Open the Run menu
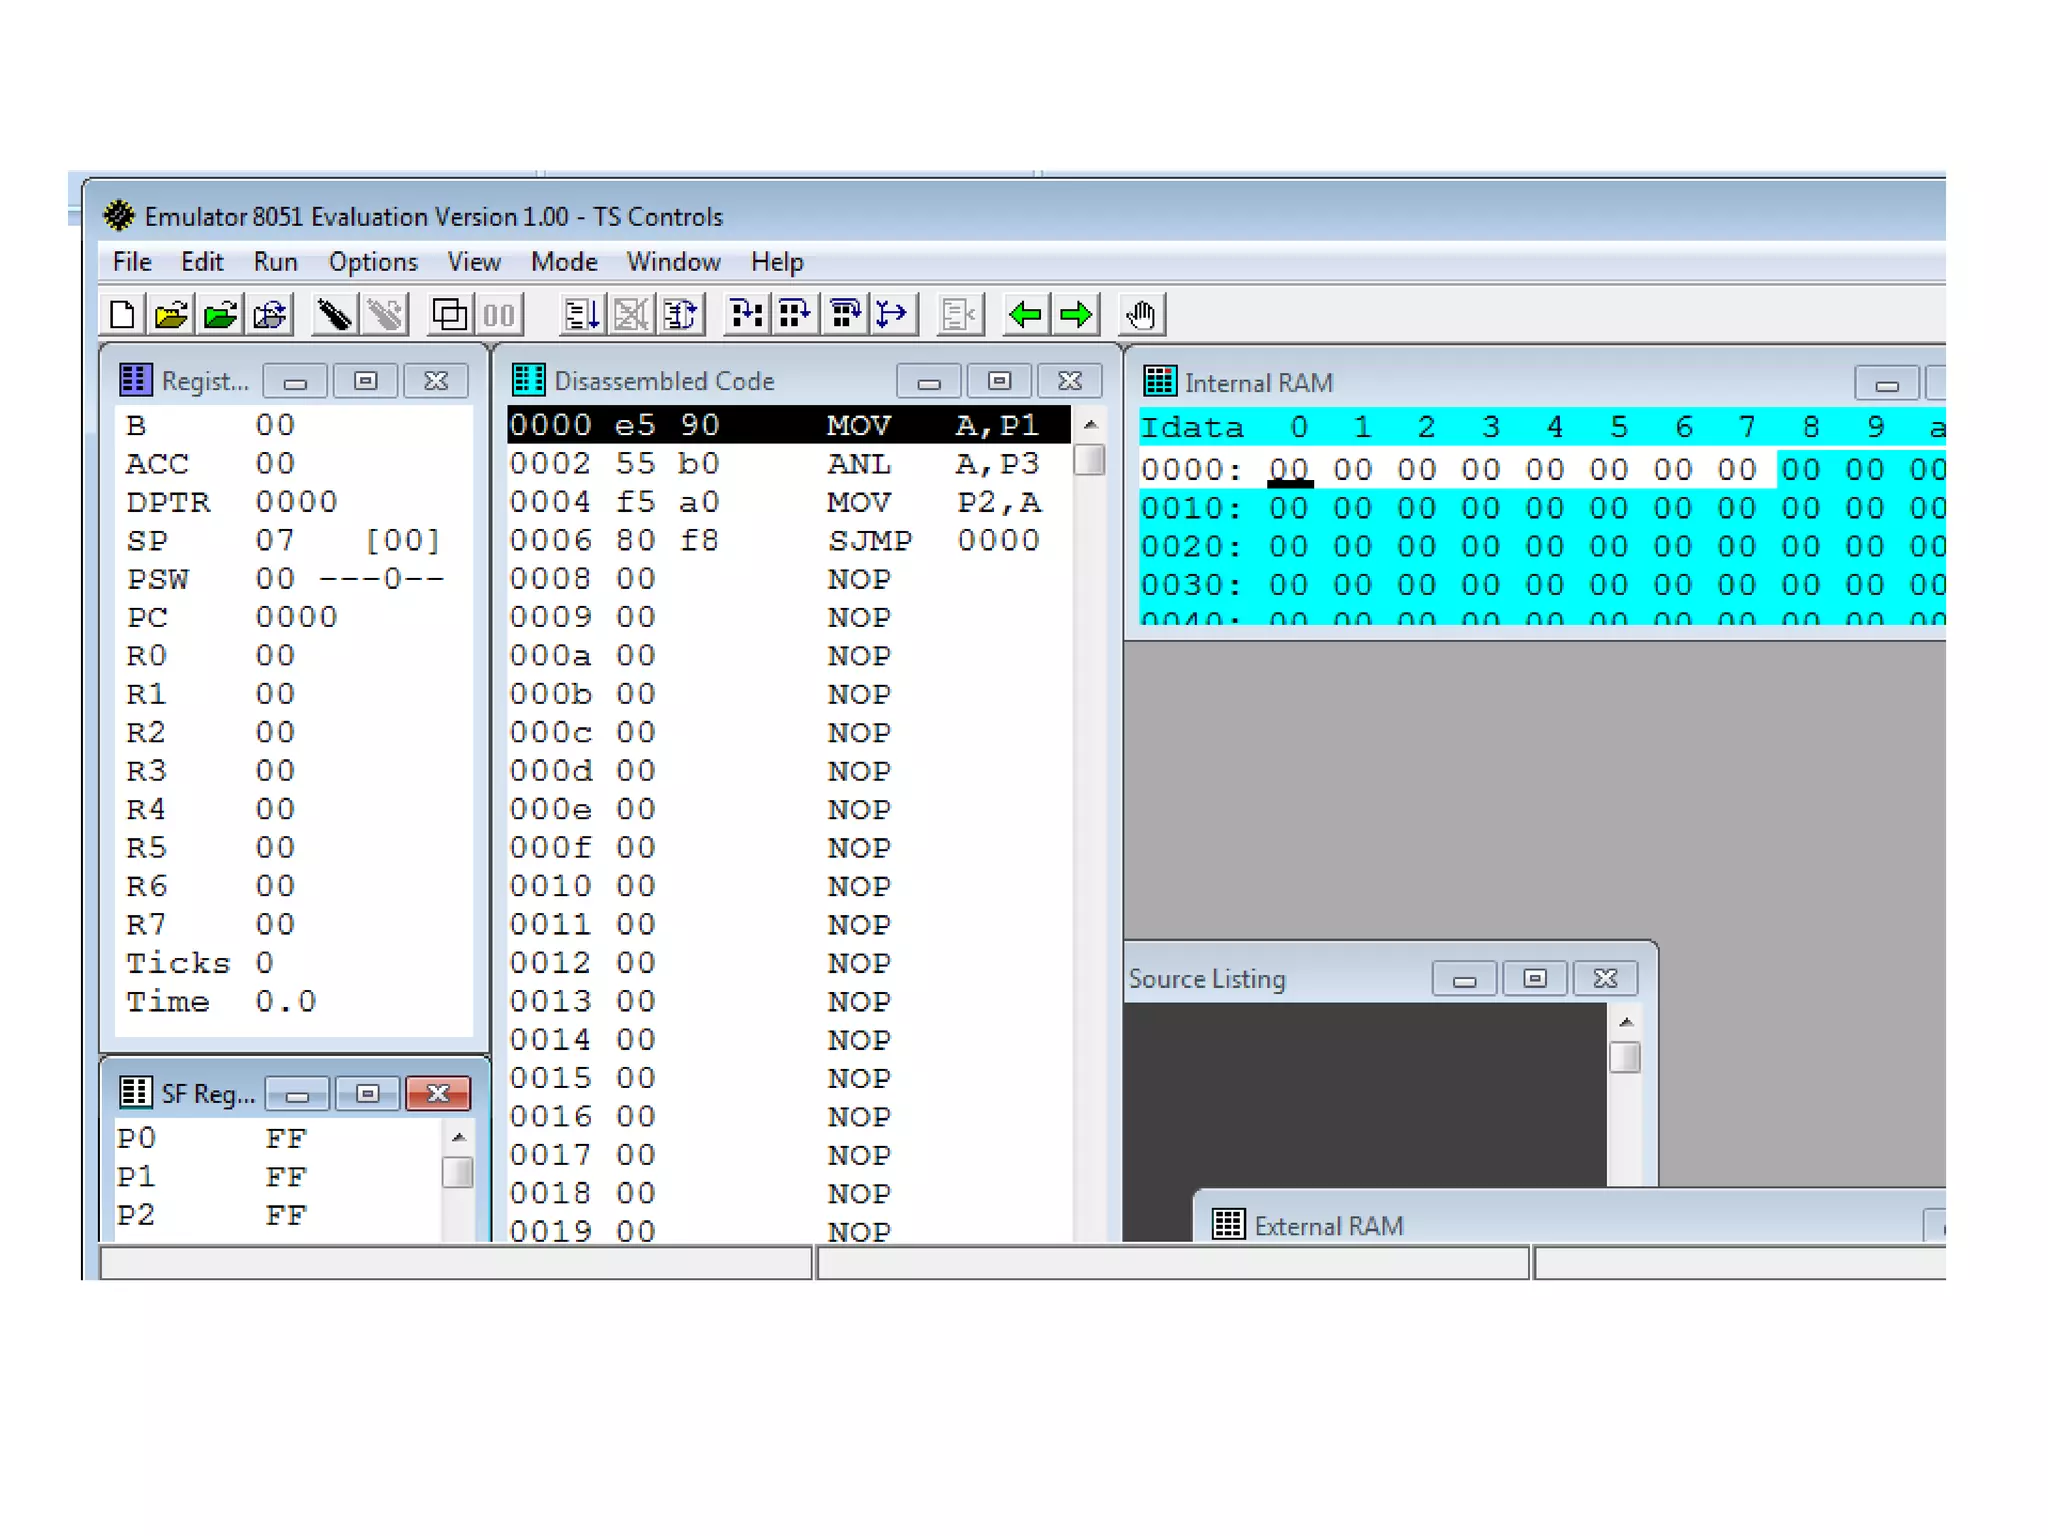 (x=275, y=262)
